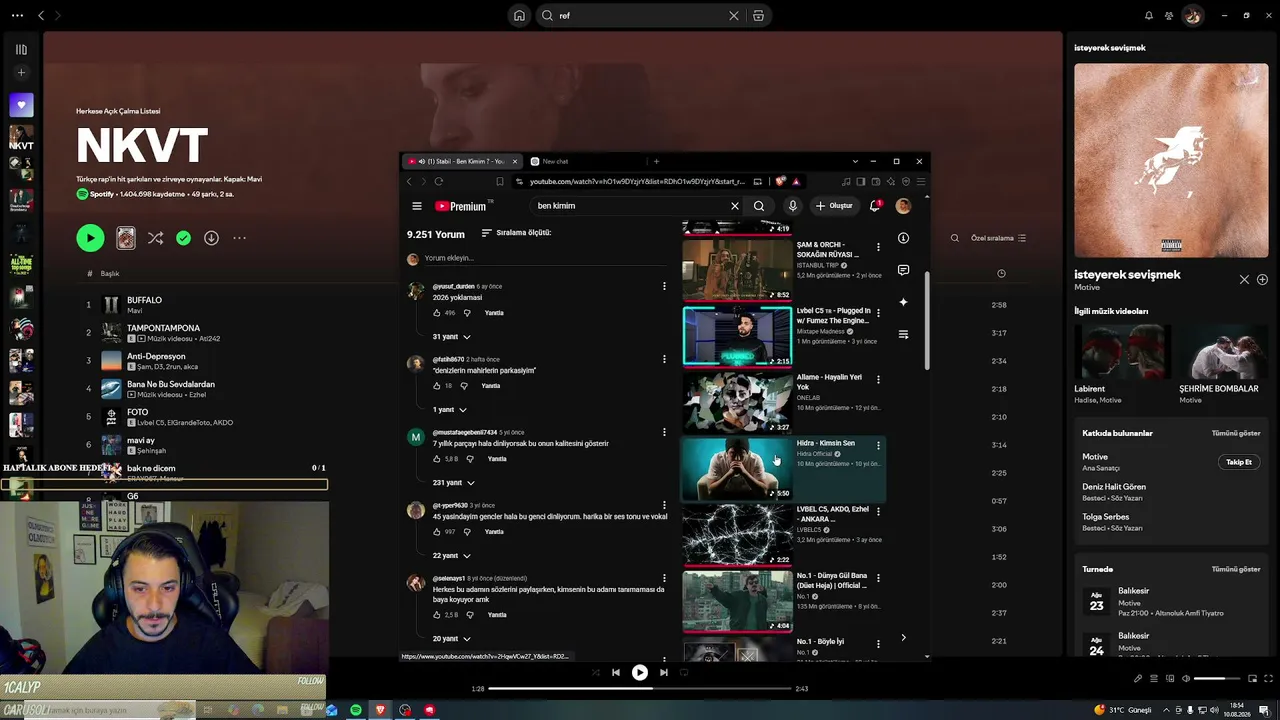Go to YouTube Premium home logo
This screenshot has height=720, width=1280.
pos(463,206)
